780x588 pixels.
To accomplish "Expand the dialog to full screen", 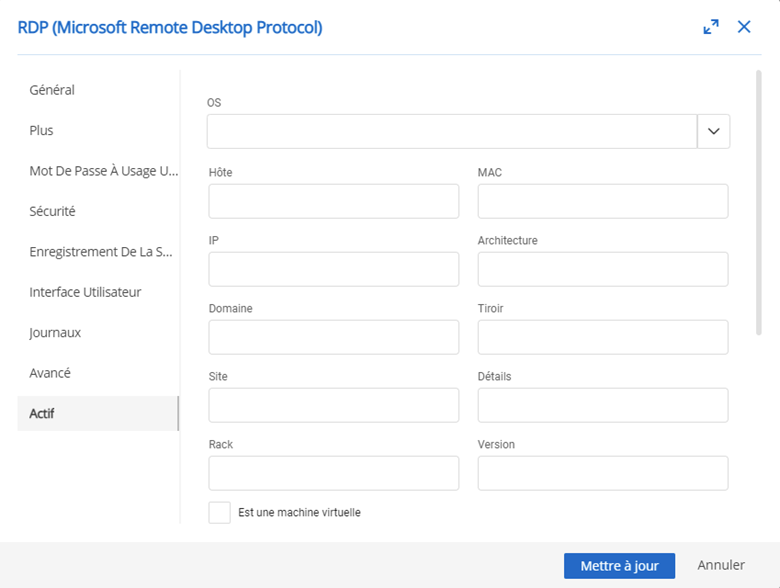I will 711,27.
